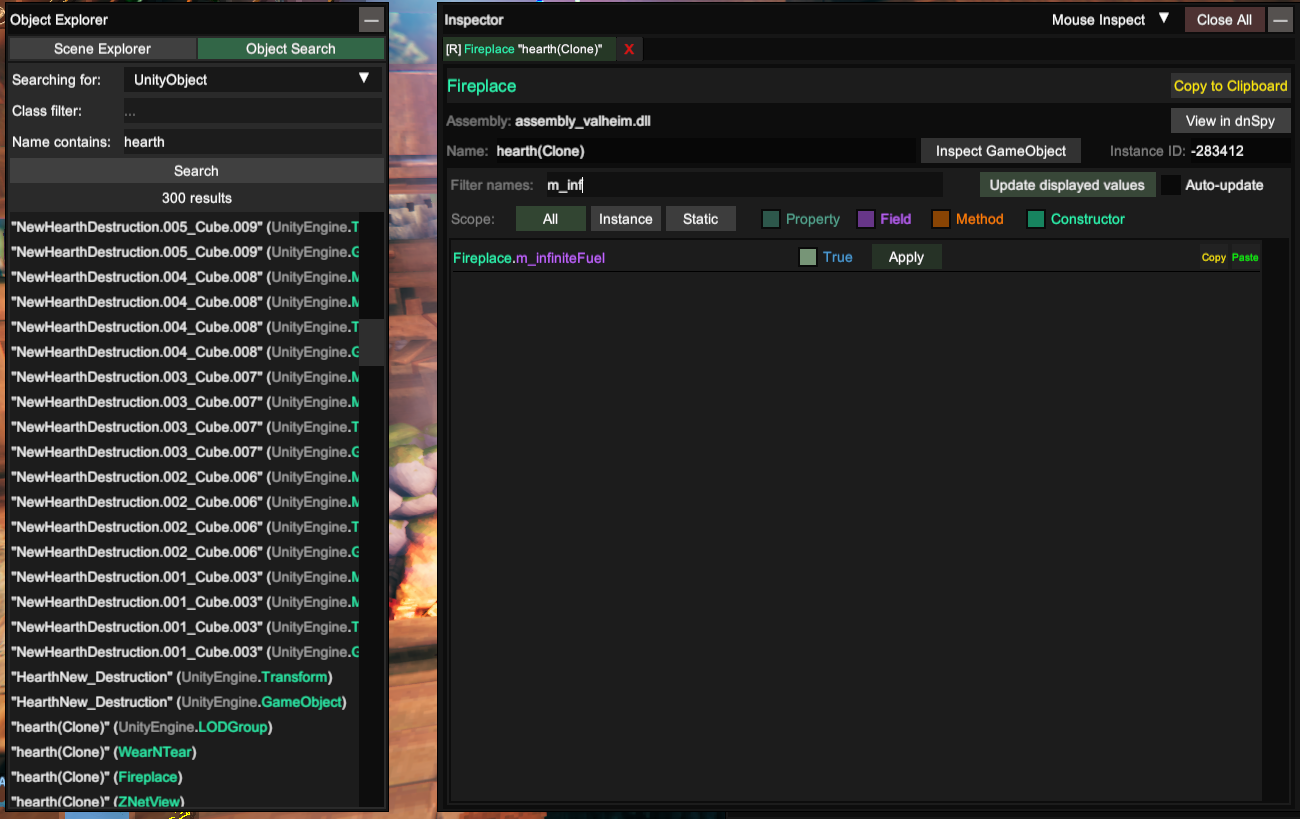Viewport: 1300px width, 819px height.
Task: Click Inspect GameObject button
Action: pyautogui.click(x=1001, y=151)
